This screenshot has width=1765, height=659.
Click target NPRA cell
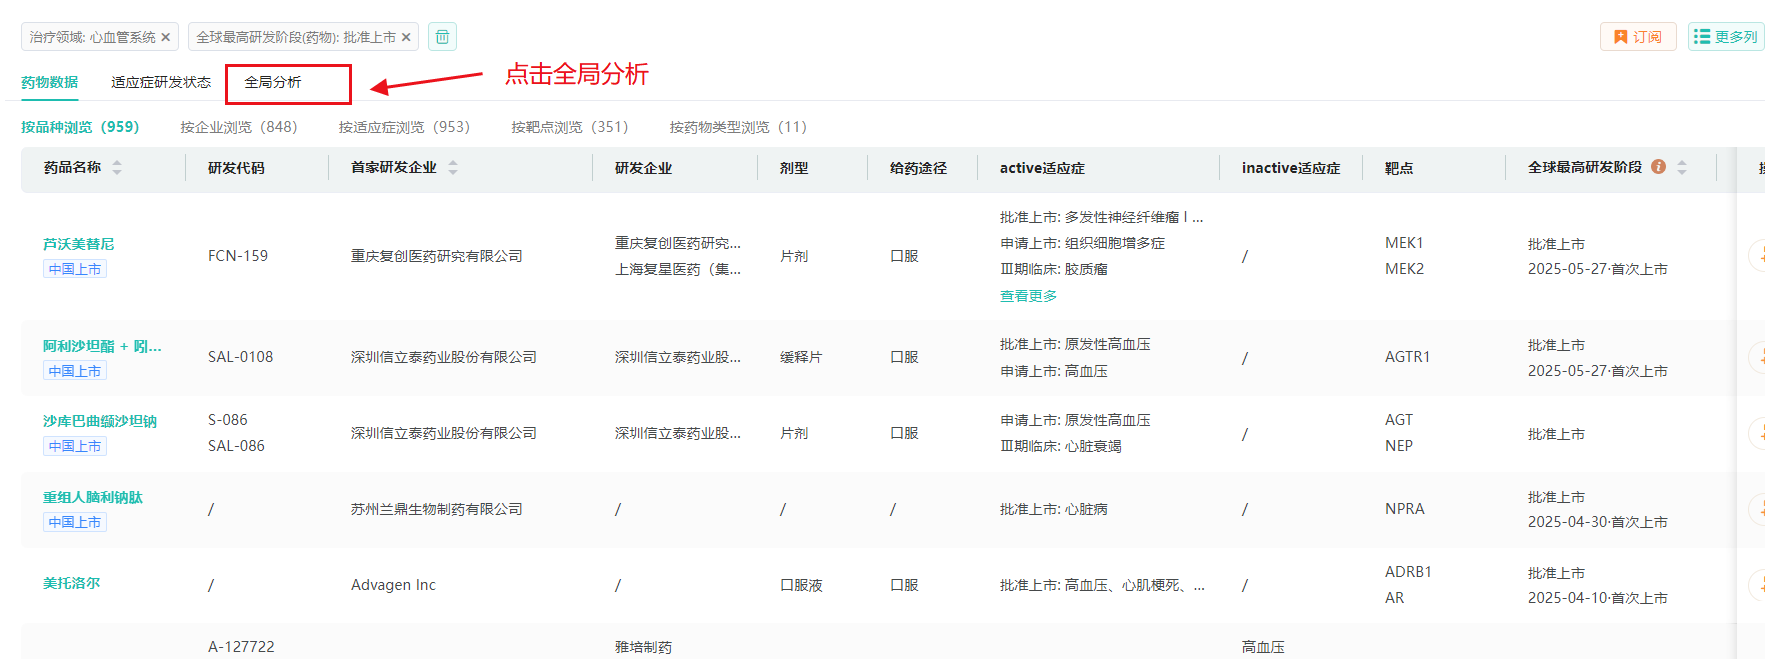1404,509
